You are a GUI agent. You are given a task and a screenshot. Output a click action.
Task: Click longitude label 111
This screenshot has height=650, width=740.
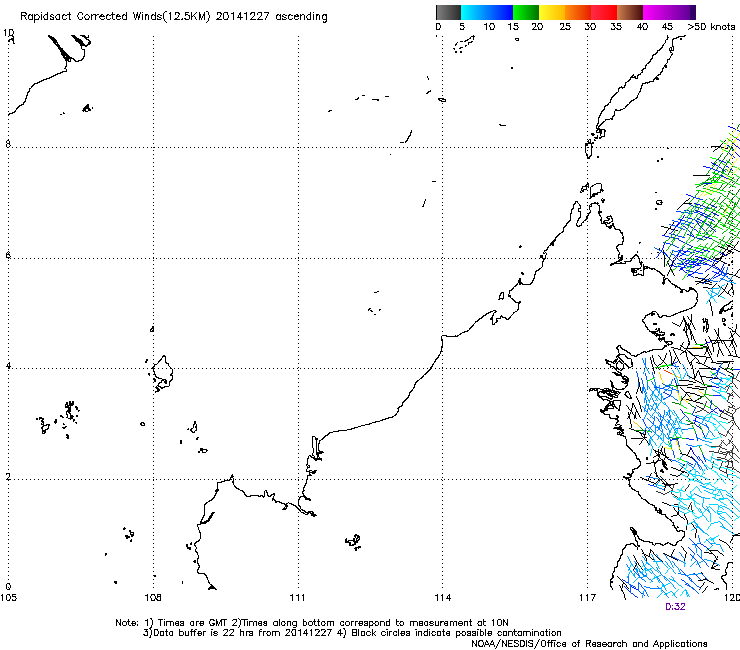(x=297, y=598)
